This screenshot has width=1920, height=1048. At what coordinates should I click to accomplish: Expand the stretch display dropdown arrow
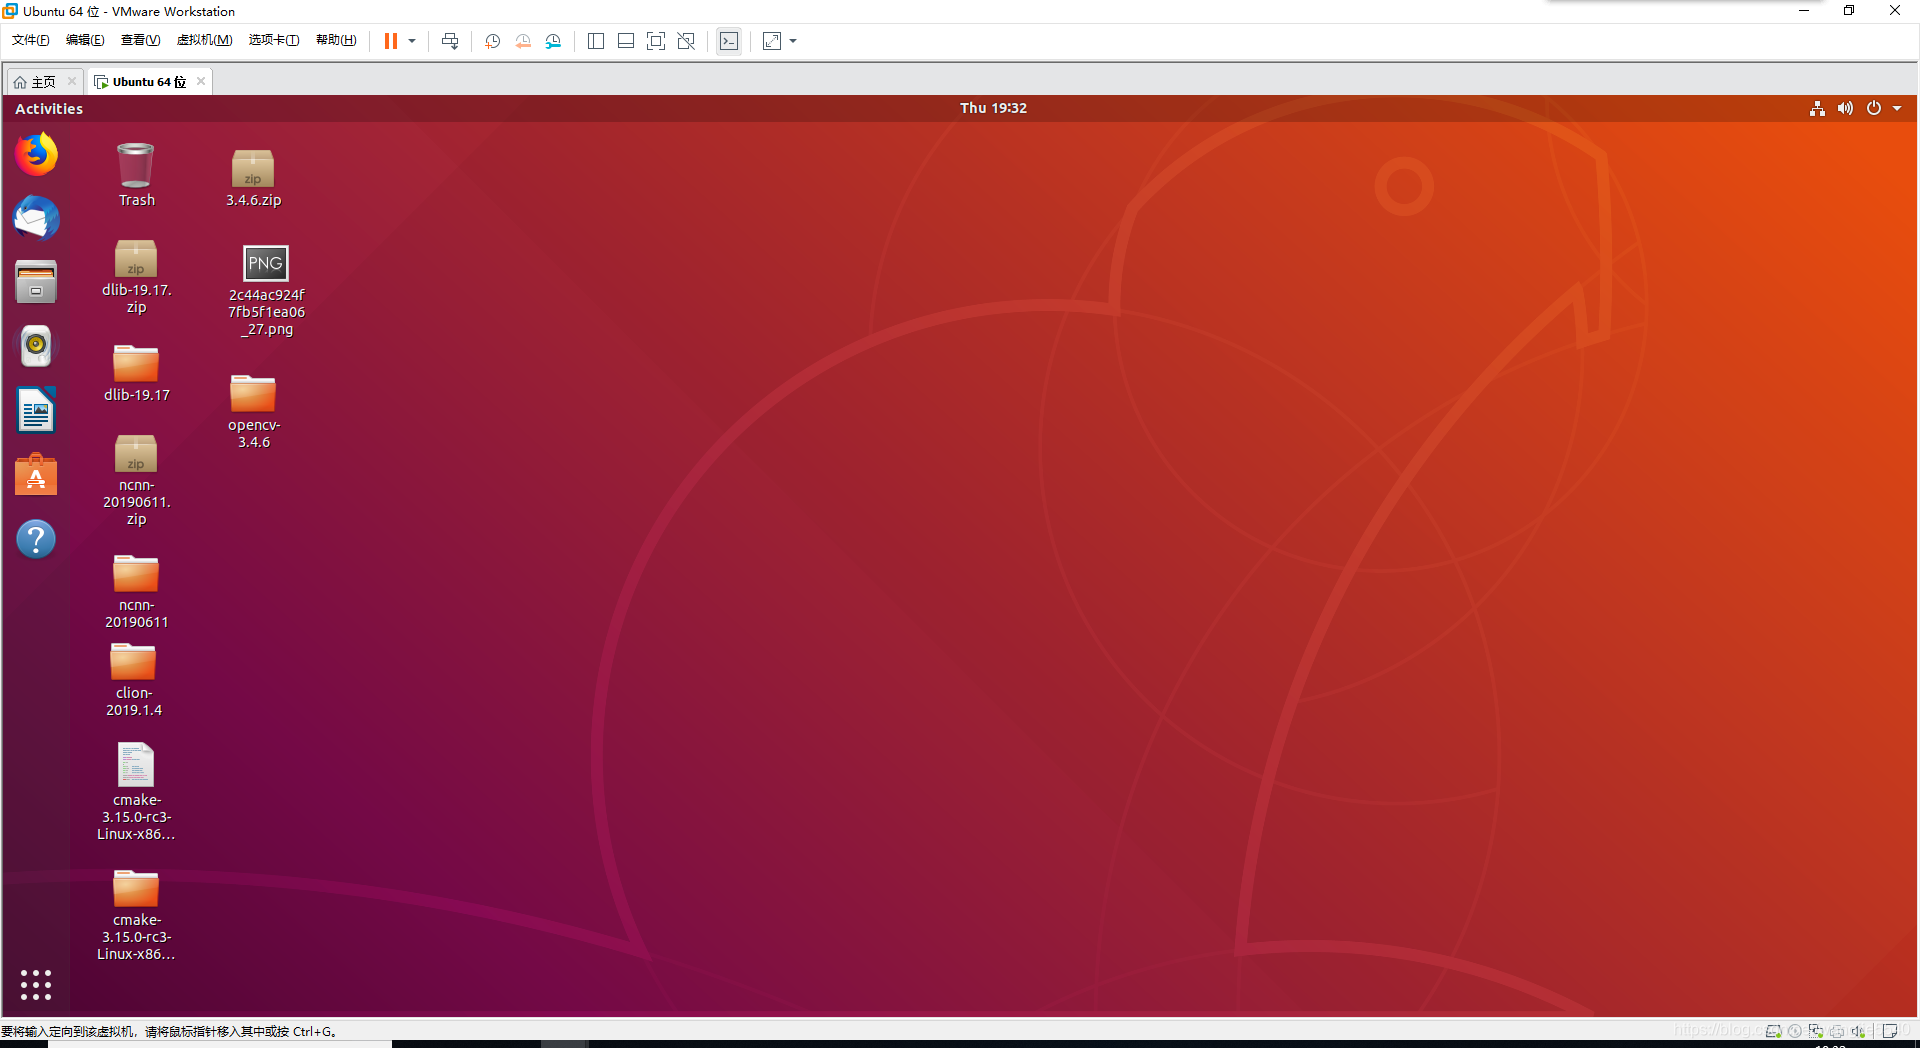pyautogui.click(x=793, y=41)
